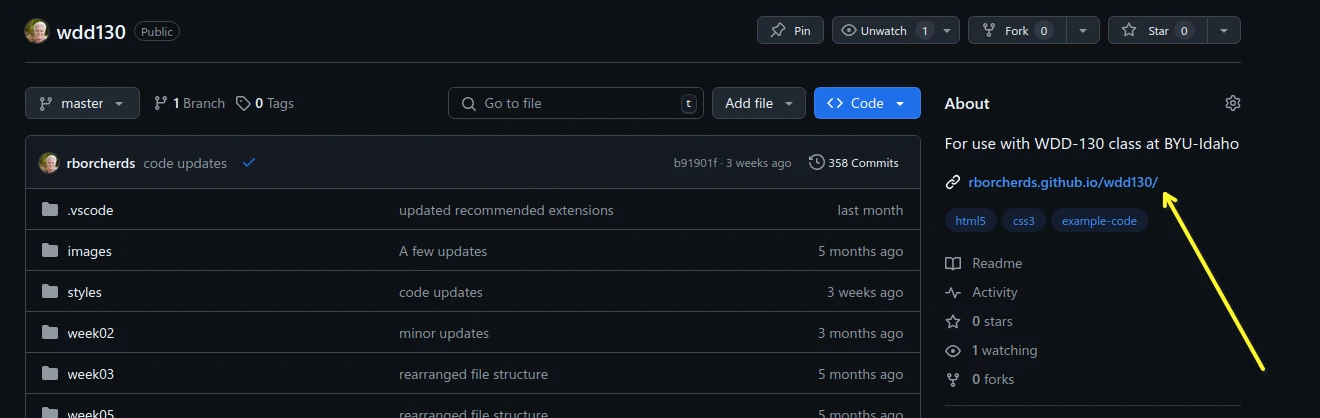Open 'A few updates' commit message
Image resolution: width=1320 pixels, height=418 pixels.
(443, 251)
